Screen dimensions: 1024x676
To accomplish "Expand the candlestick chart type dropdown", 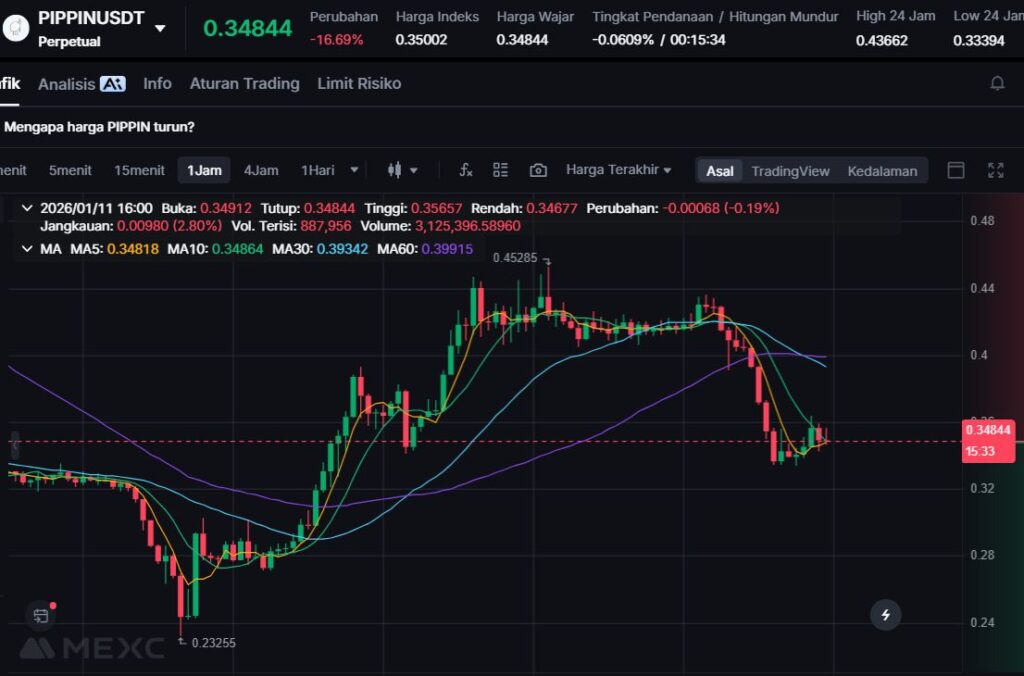I will click(x=402, y=170).
